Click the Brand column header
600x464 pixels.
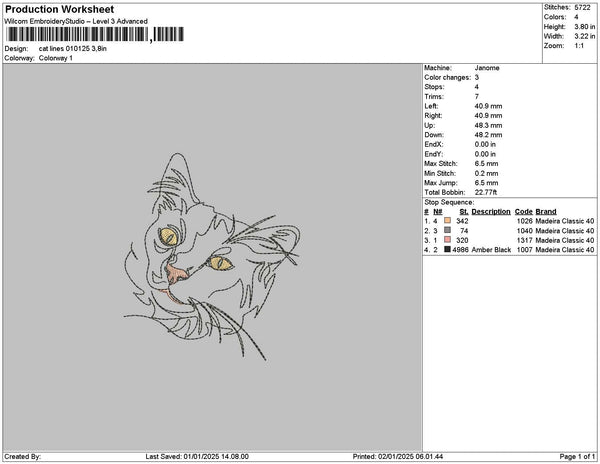point(546,211)
